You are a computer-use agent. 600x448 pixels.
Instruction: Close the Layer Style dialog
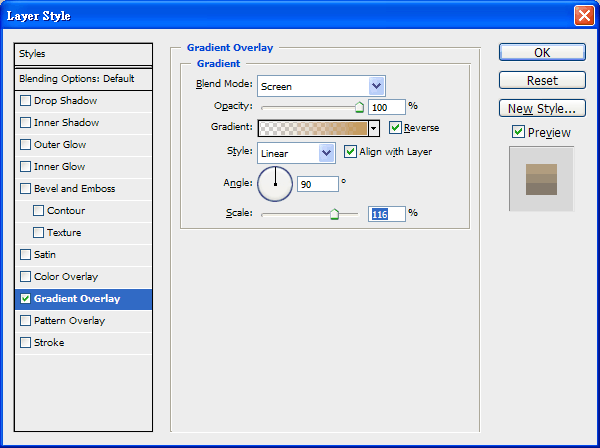[583, 16]
